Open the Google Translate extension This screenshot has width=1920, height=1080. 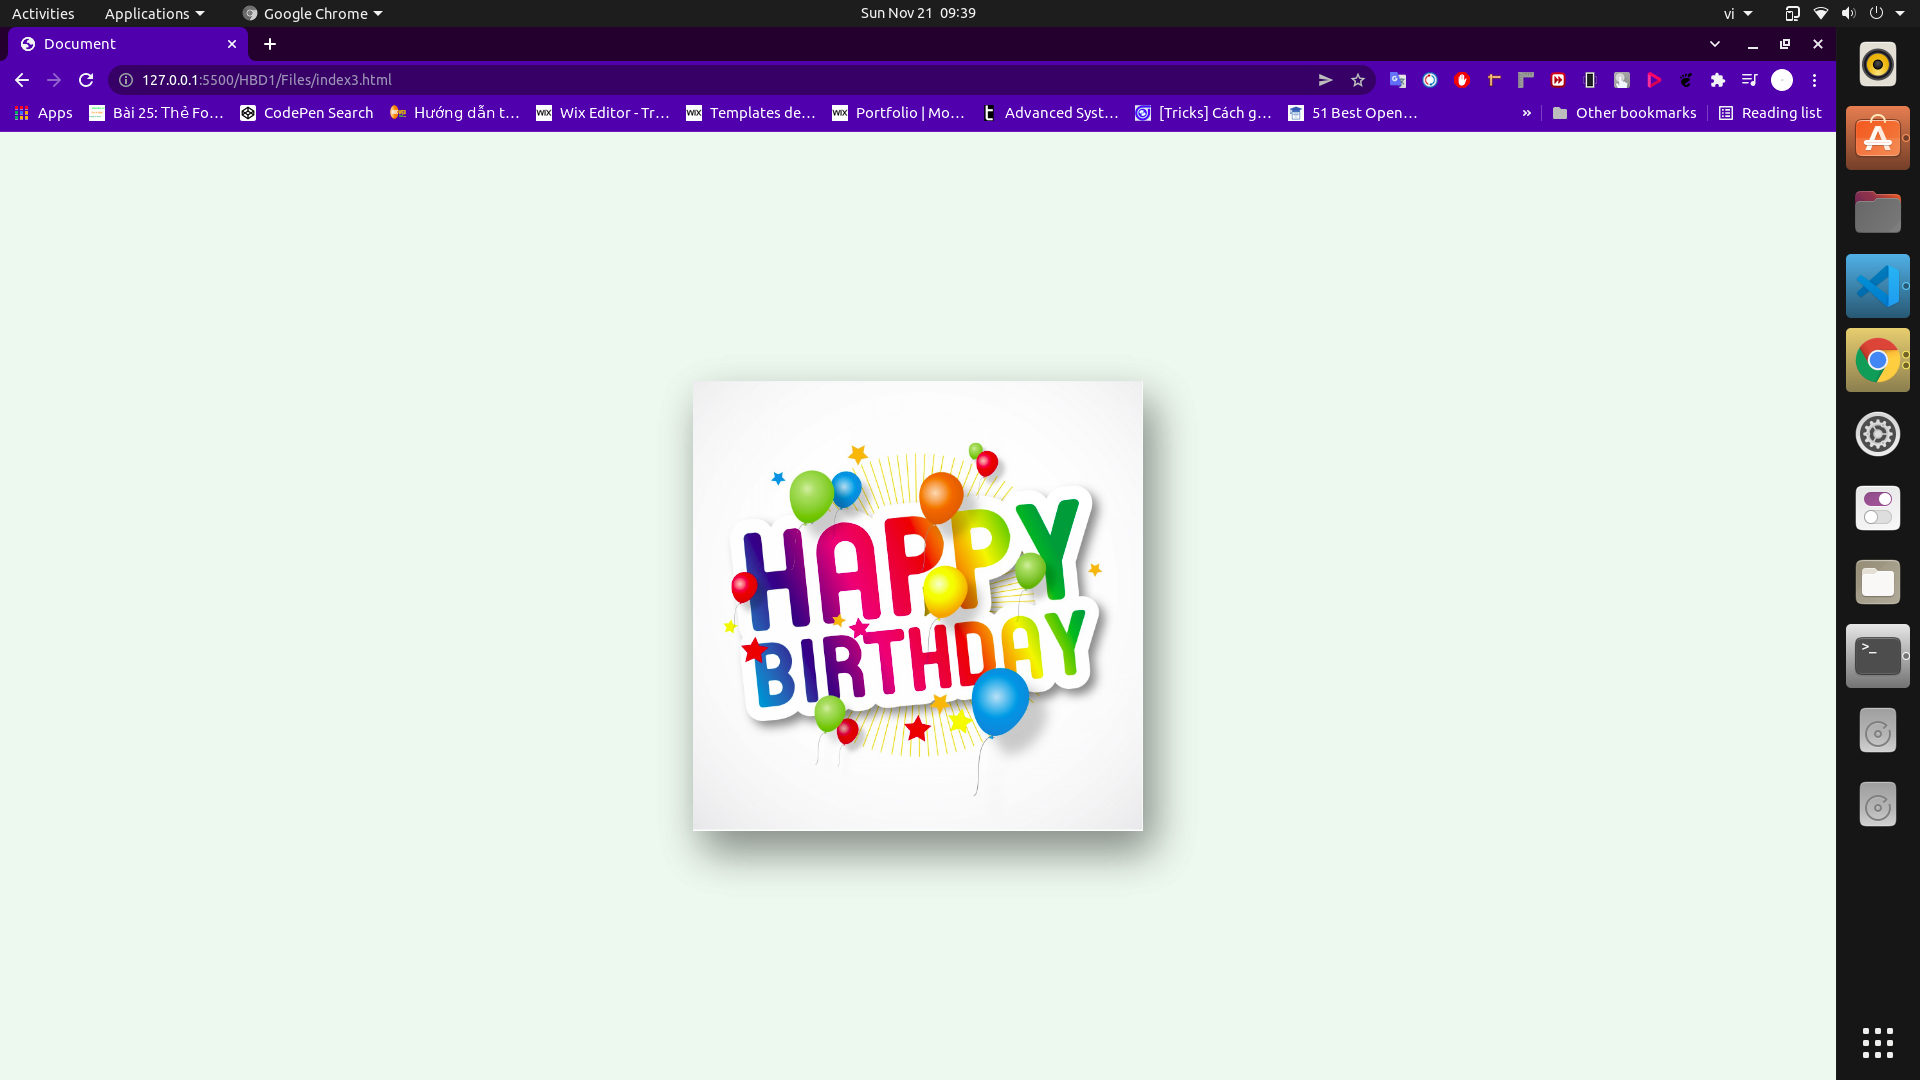1398,80
